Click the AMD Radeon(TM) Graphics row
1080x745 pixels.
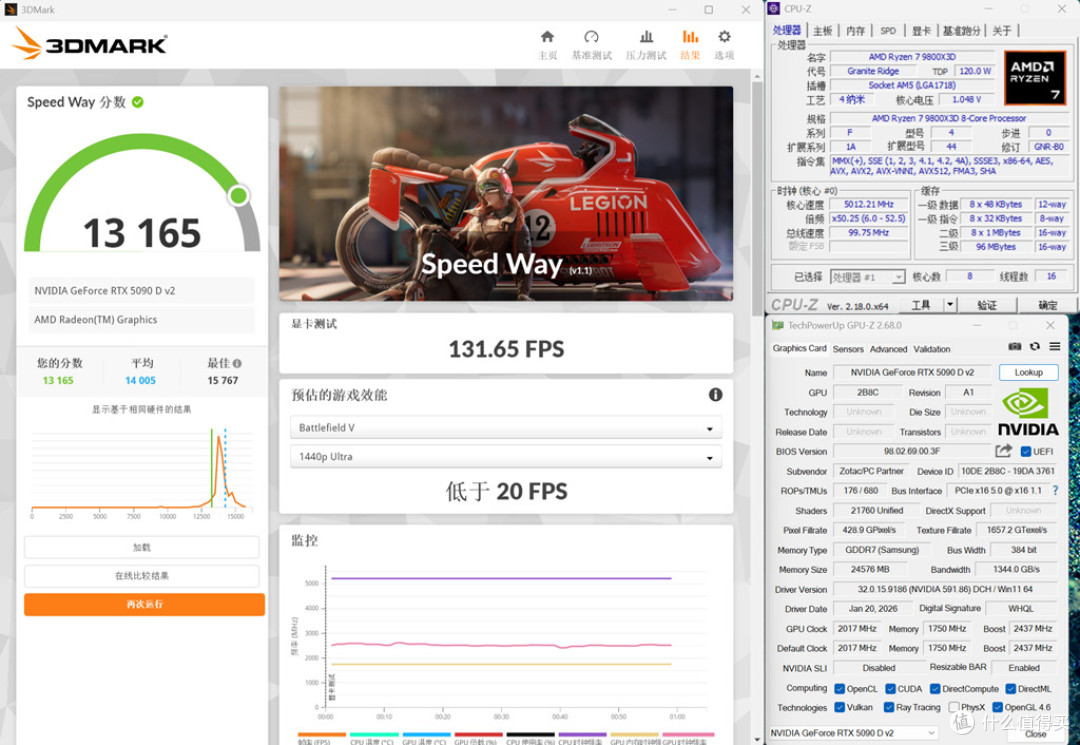coord(141,319)
